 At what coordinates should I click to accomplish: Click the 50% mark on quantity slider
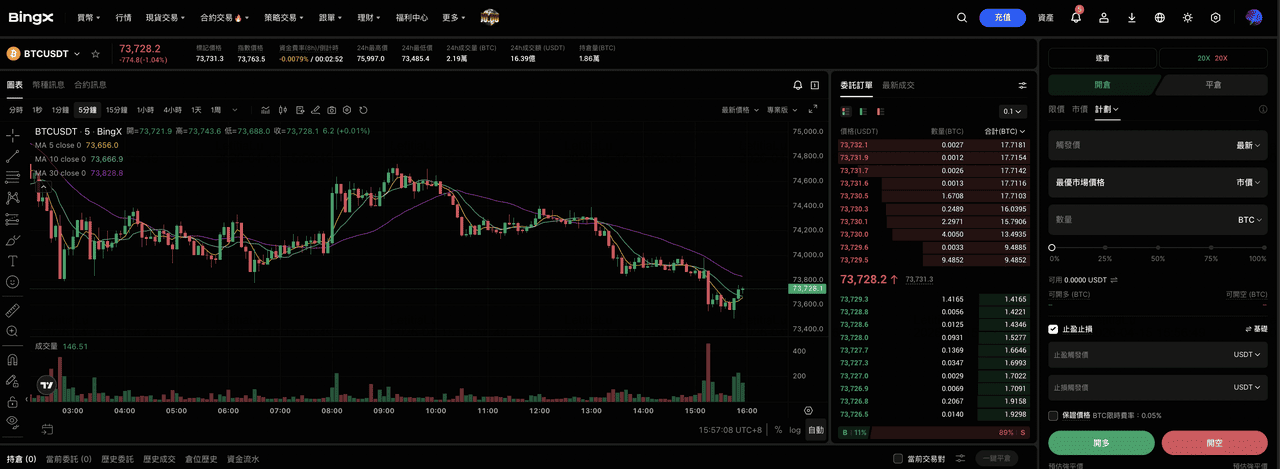pyautogui.click(x=1158, y=247)
